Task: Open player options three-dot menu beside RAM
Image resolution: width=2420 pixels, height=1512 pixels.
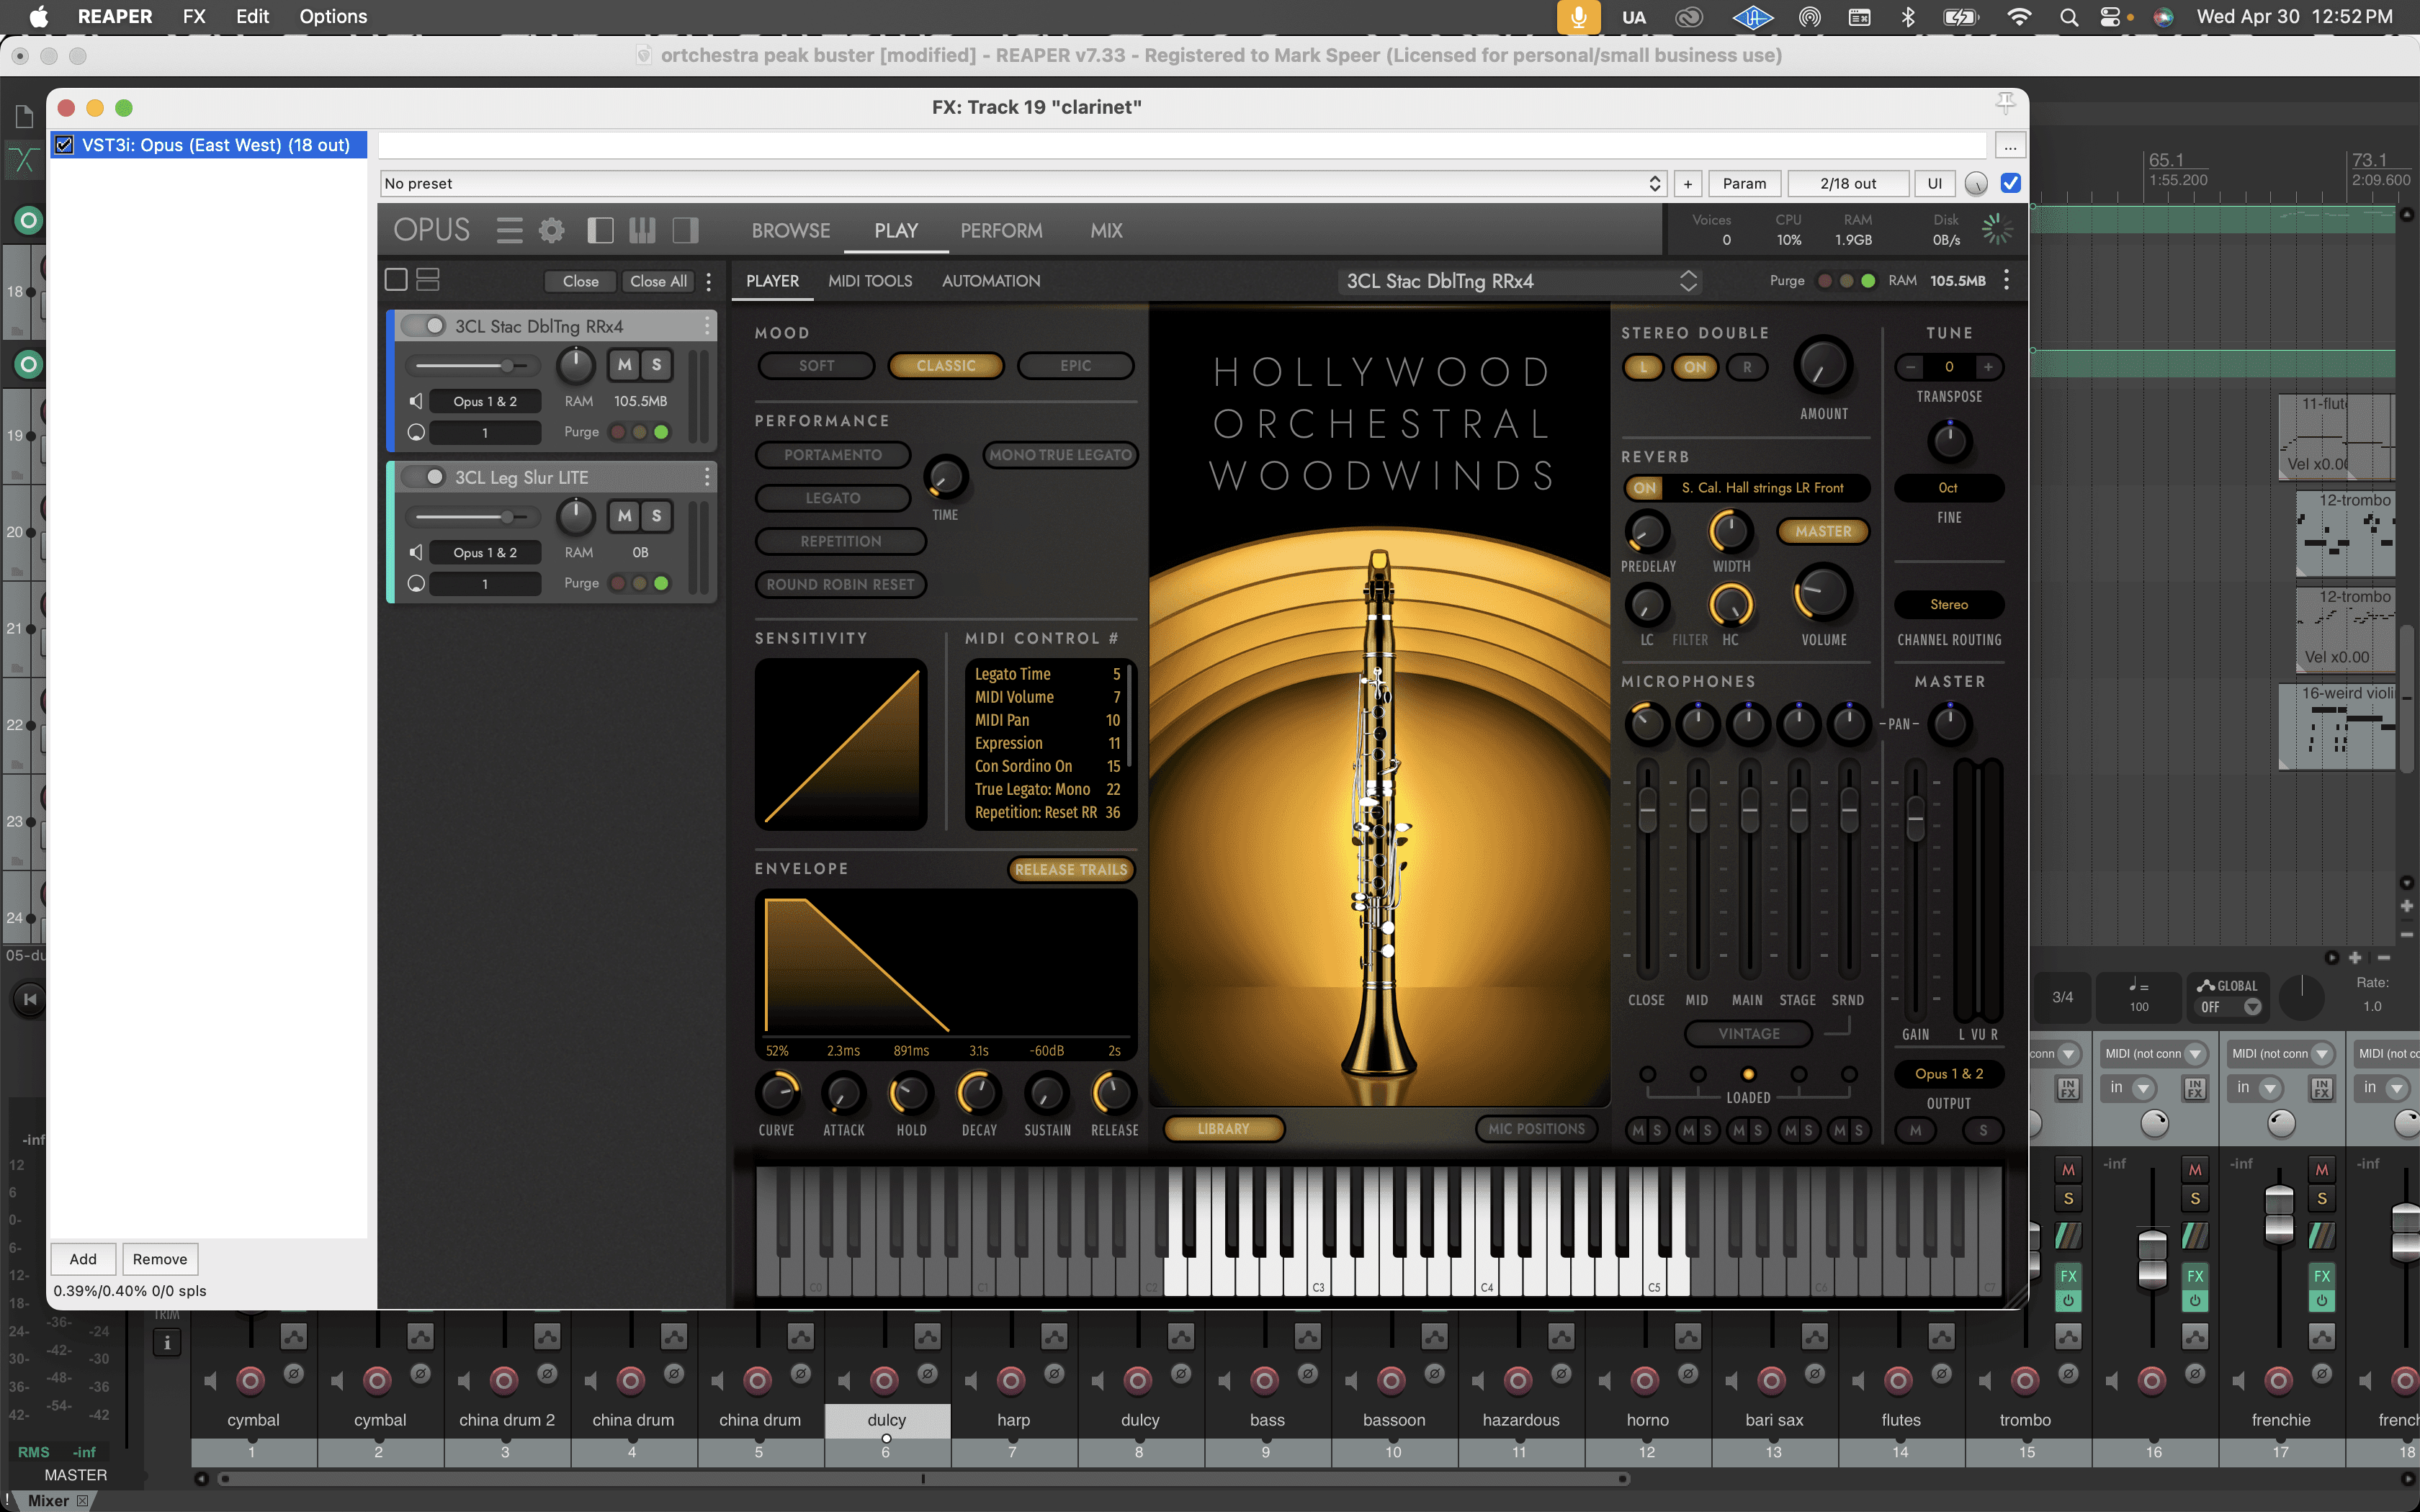Action: coord(2006,281)
